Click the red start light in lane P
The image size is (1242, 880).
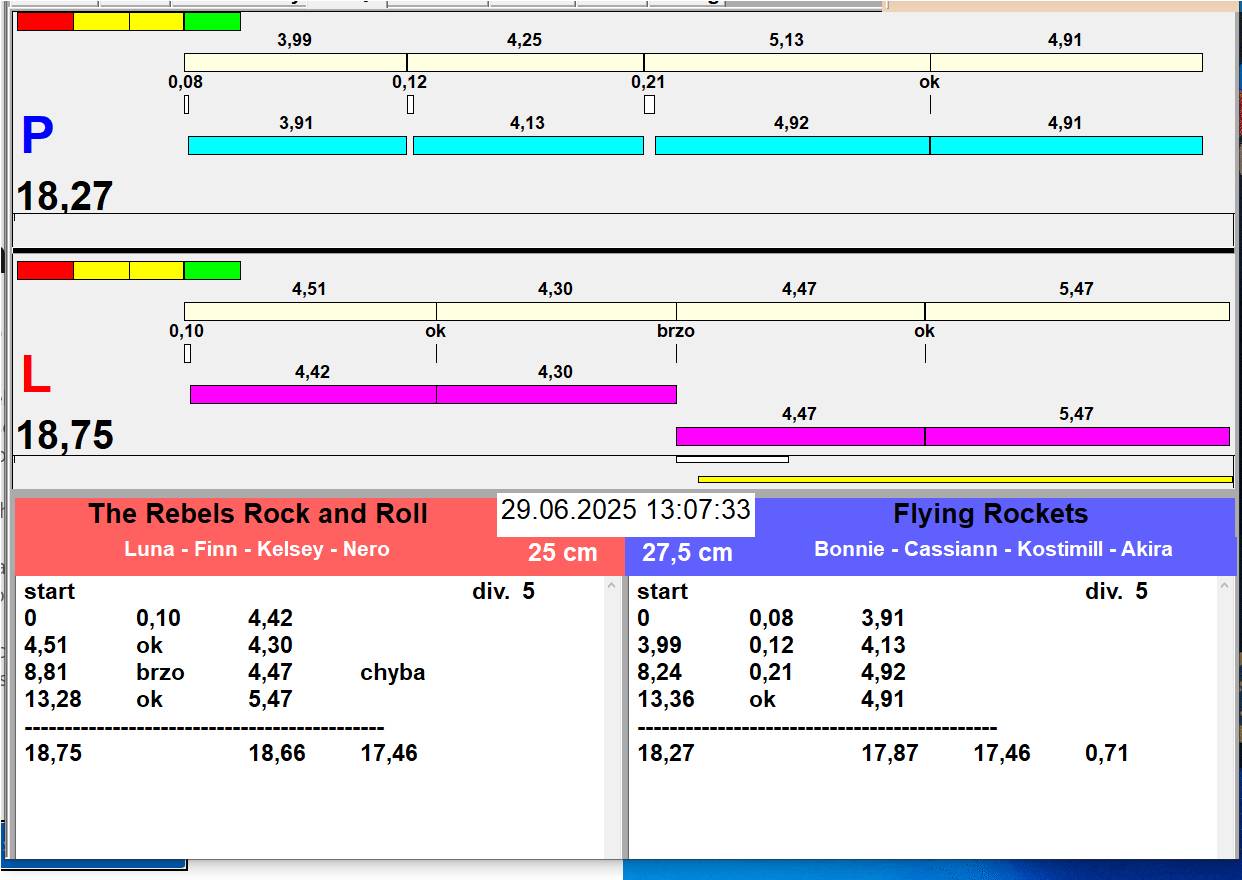[x=45, y=22]
